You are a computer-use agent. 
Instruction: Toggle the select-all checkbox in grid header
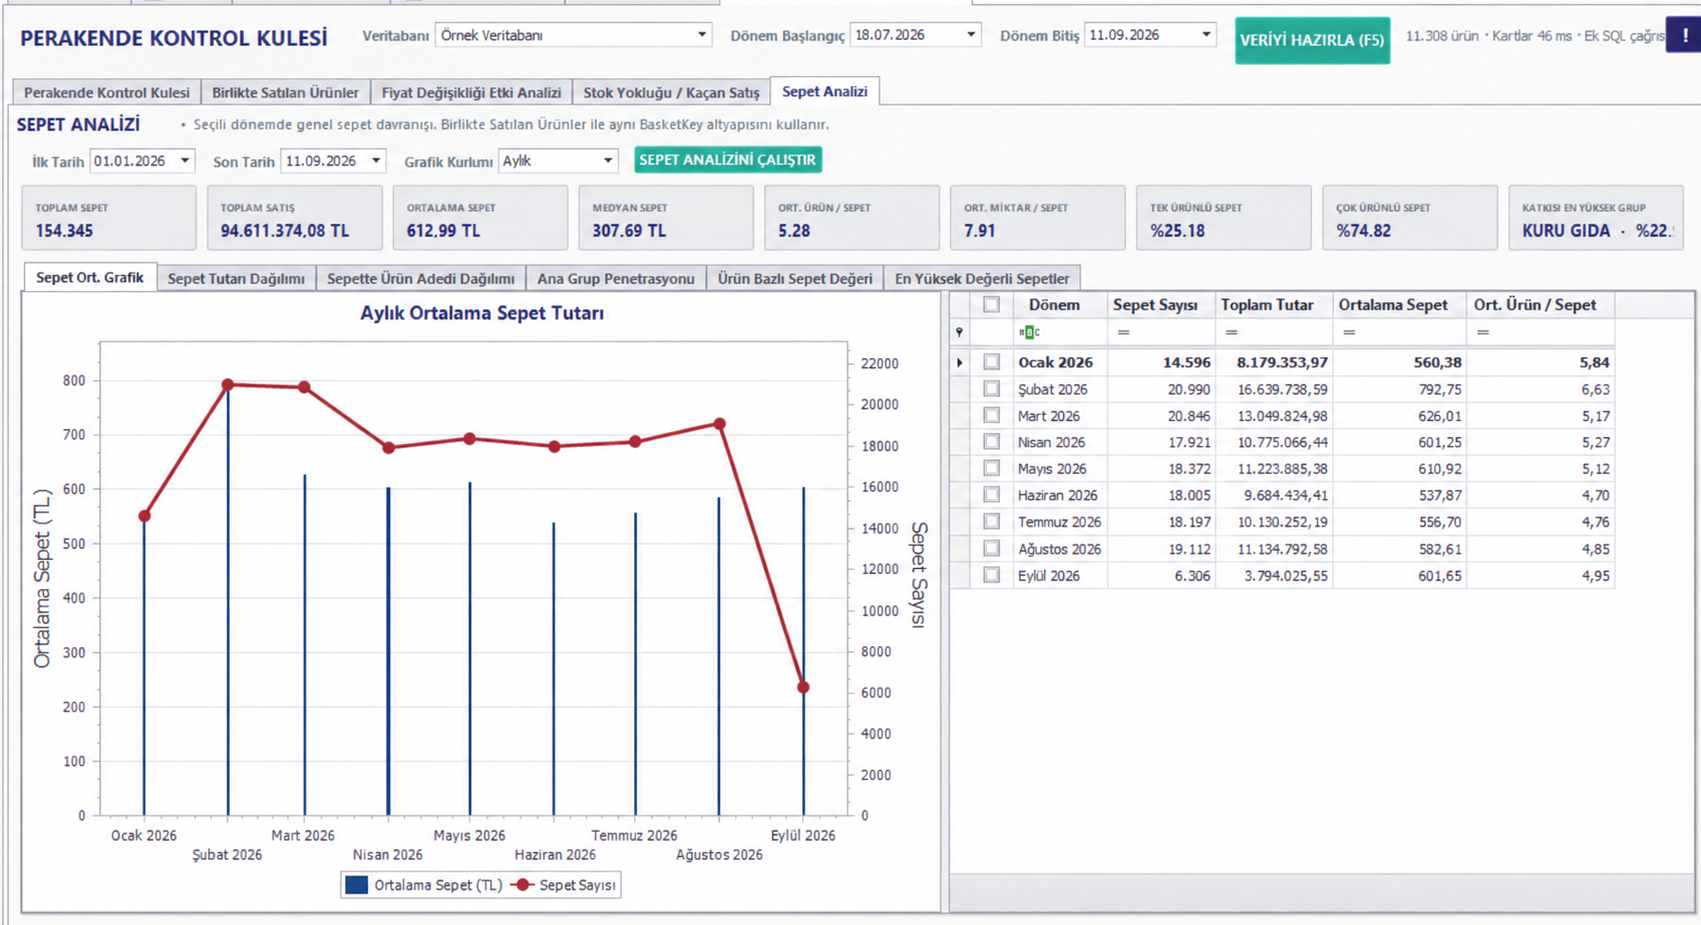click(991, 305)
